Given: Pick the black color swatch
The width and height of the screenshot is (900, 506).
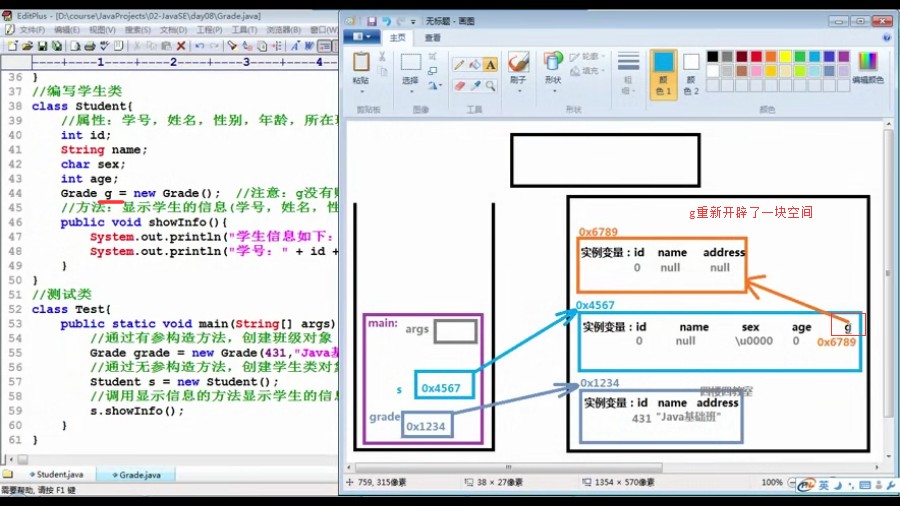Looking at the screenshot, I should [x=712, y=56].
